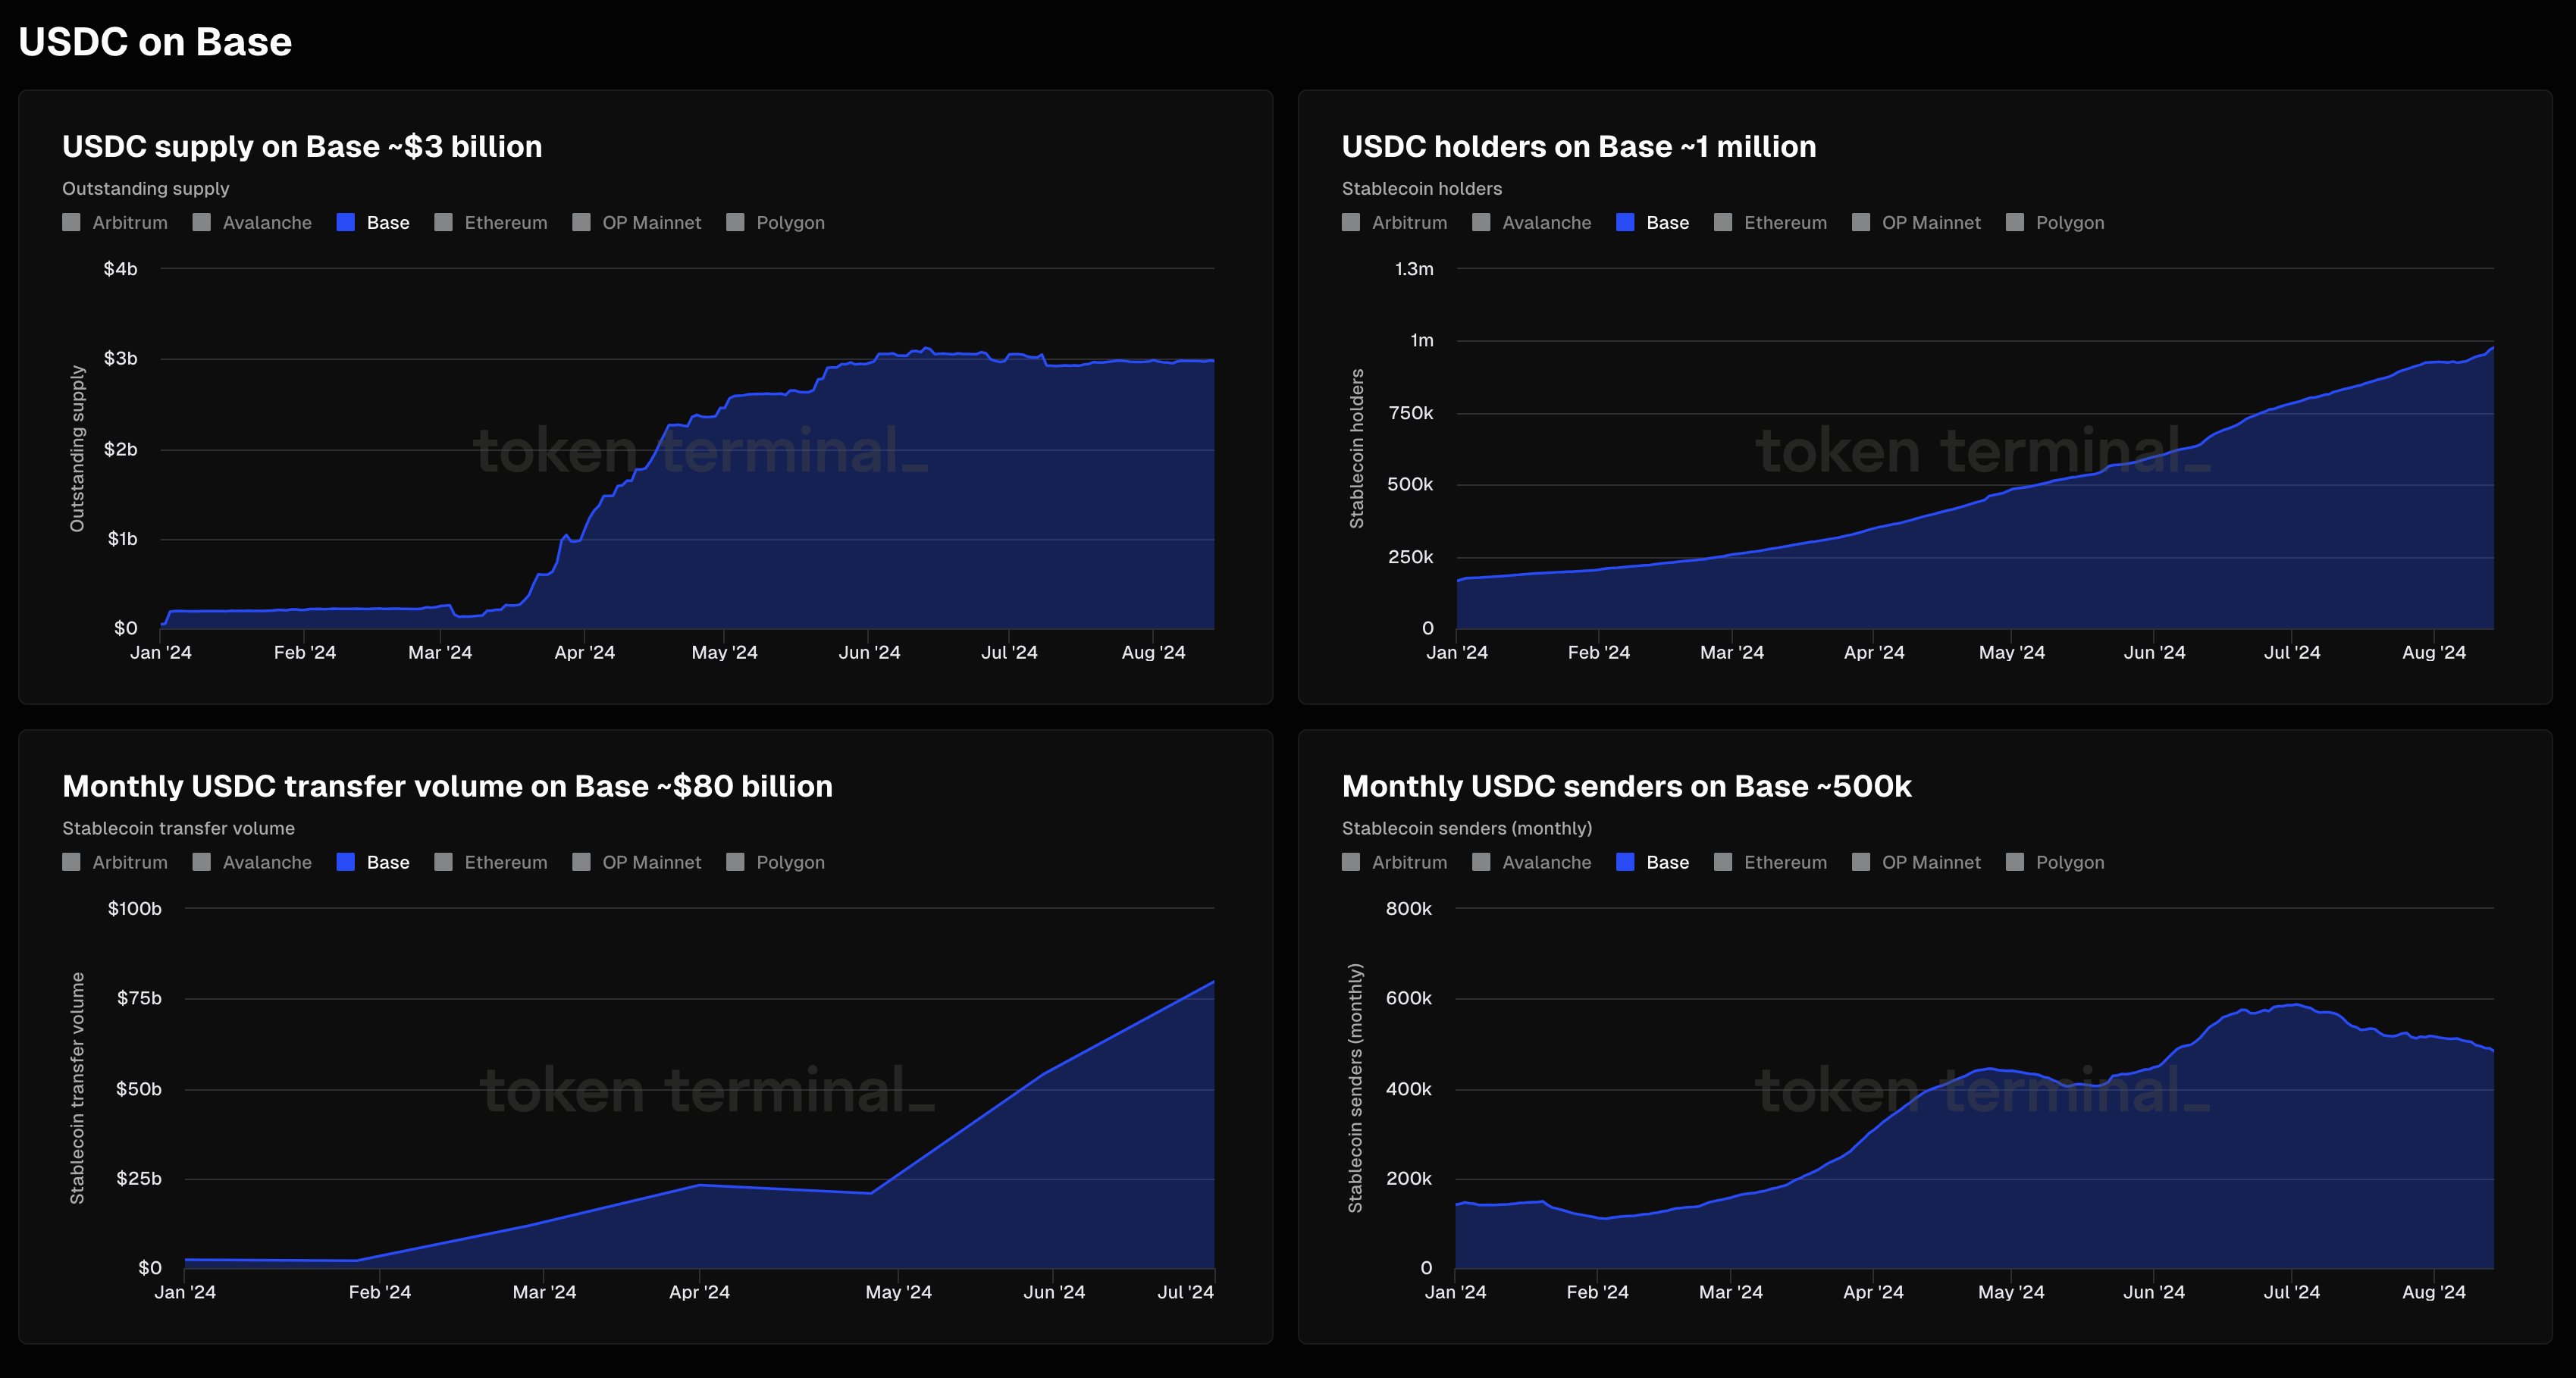Click Feb '24 tick in monthly senders chart

(1597, 1292)
